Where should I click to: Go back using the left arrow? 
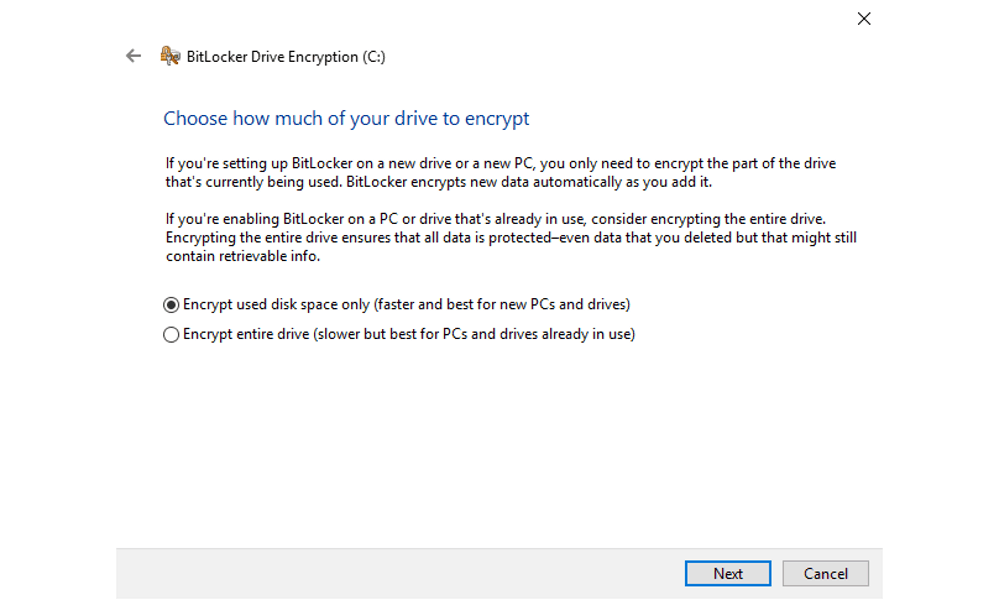133,56
